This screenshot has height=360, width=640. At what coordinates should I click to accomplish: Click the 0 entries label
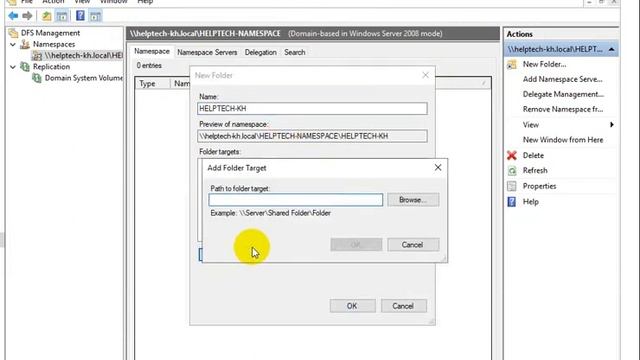coord(149,65)
